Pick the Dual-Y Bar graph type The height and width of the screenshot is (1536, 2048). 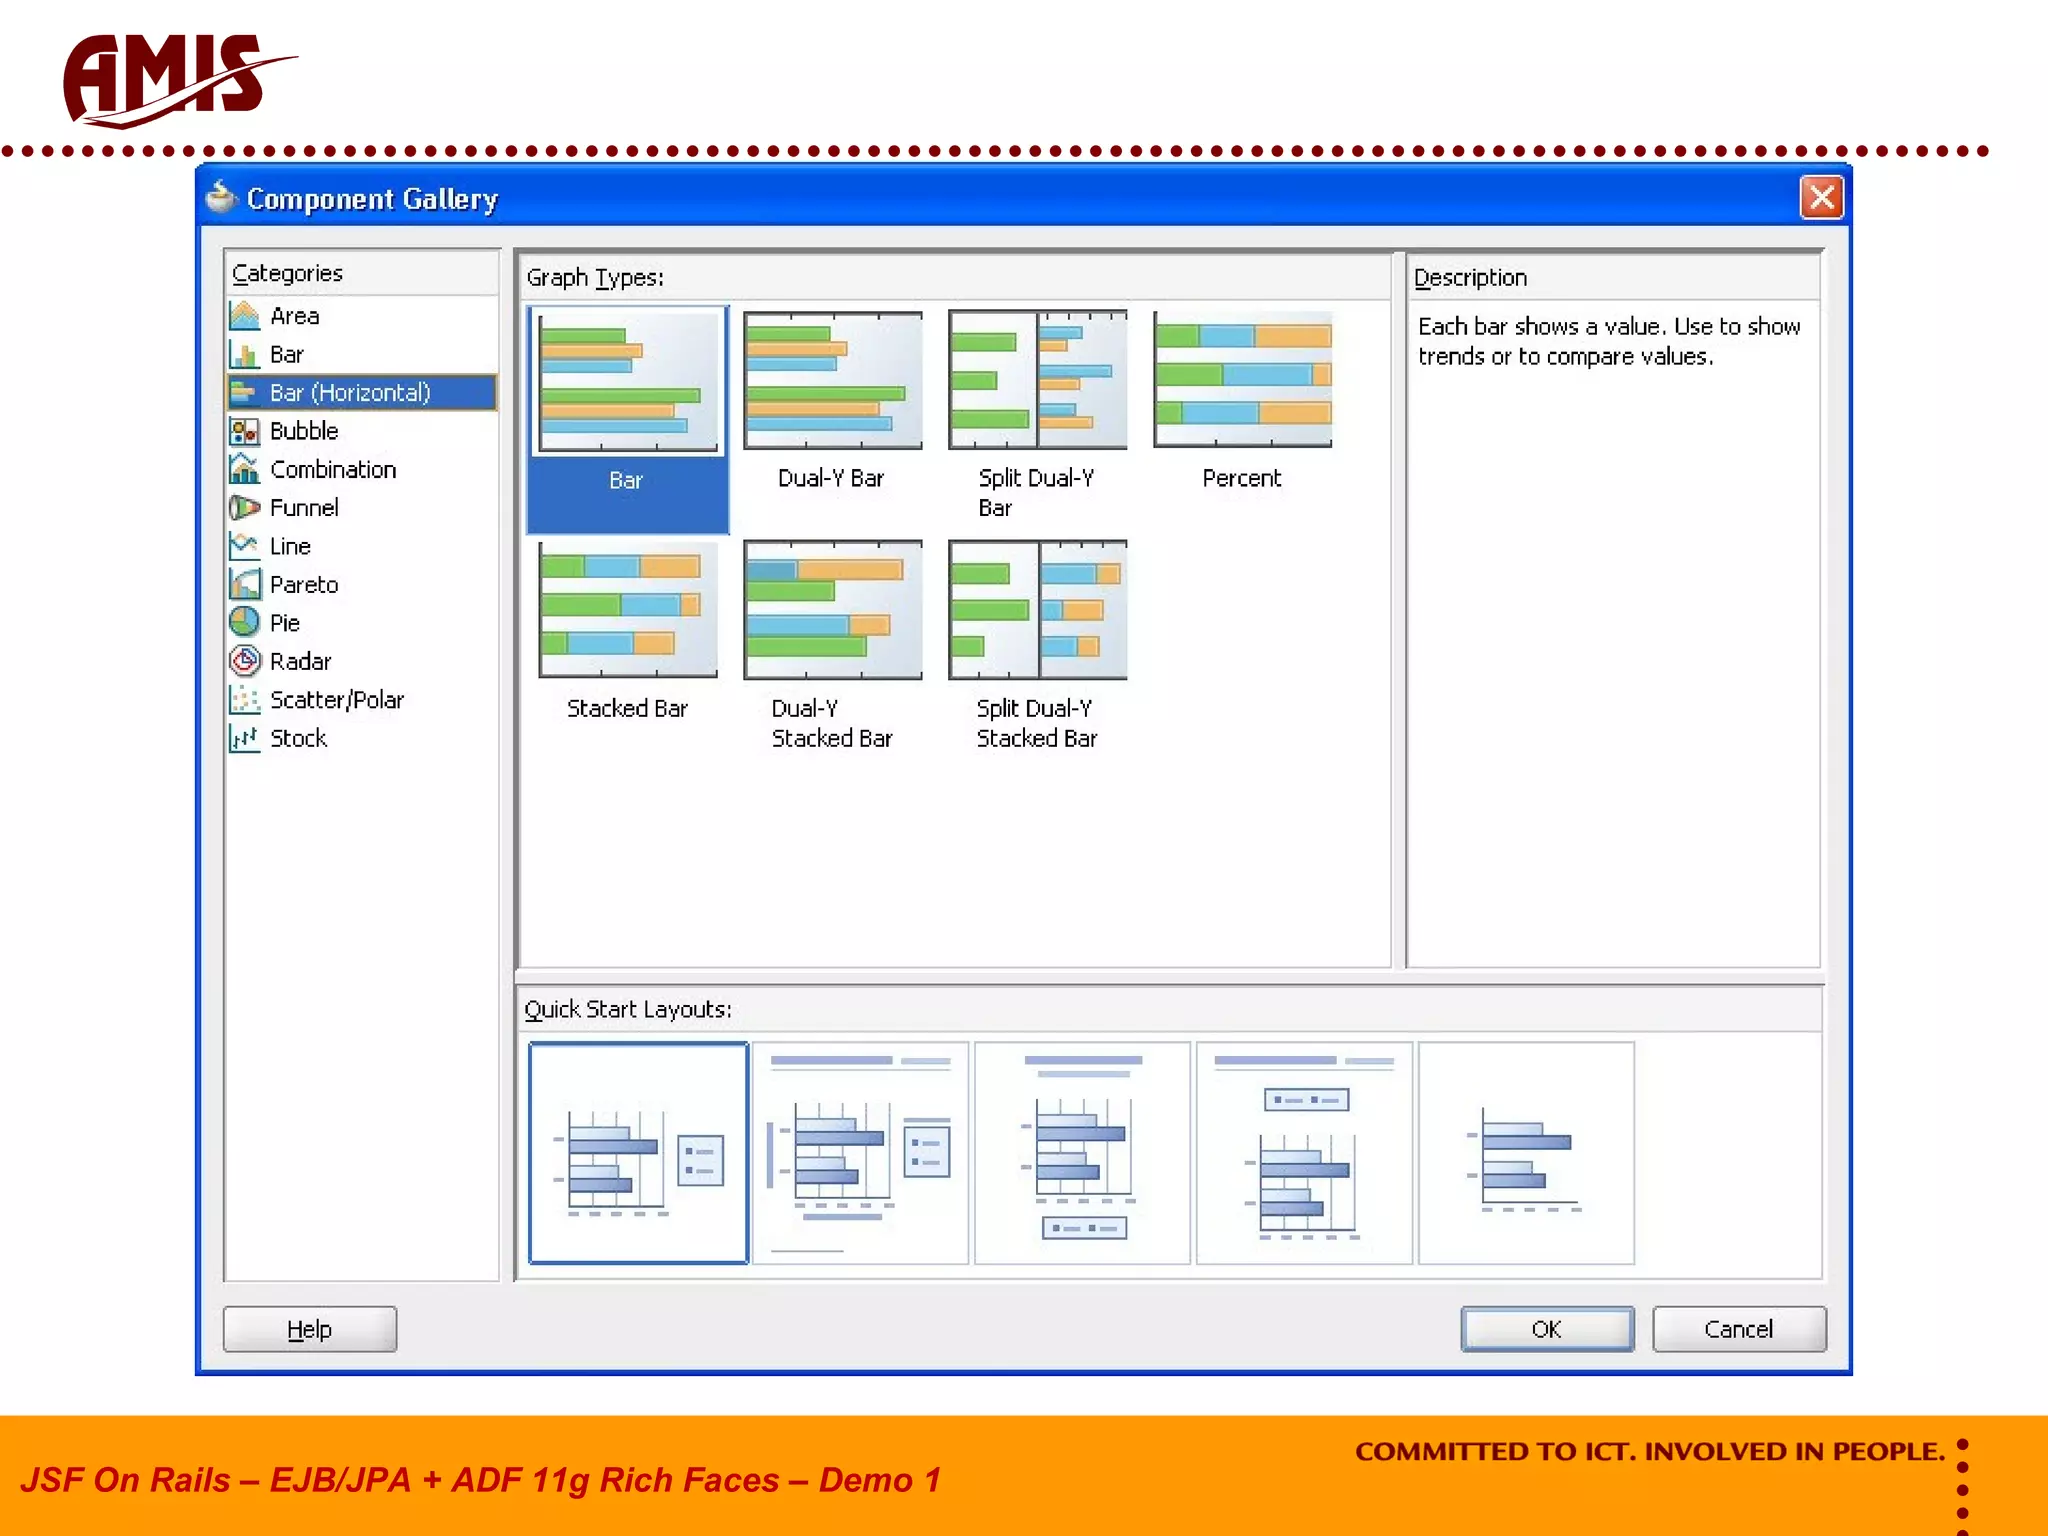(832, 381)
